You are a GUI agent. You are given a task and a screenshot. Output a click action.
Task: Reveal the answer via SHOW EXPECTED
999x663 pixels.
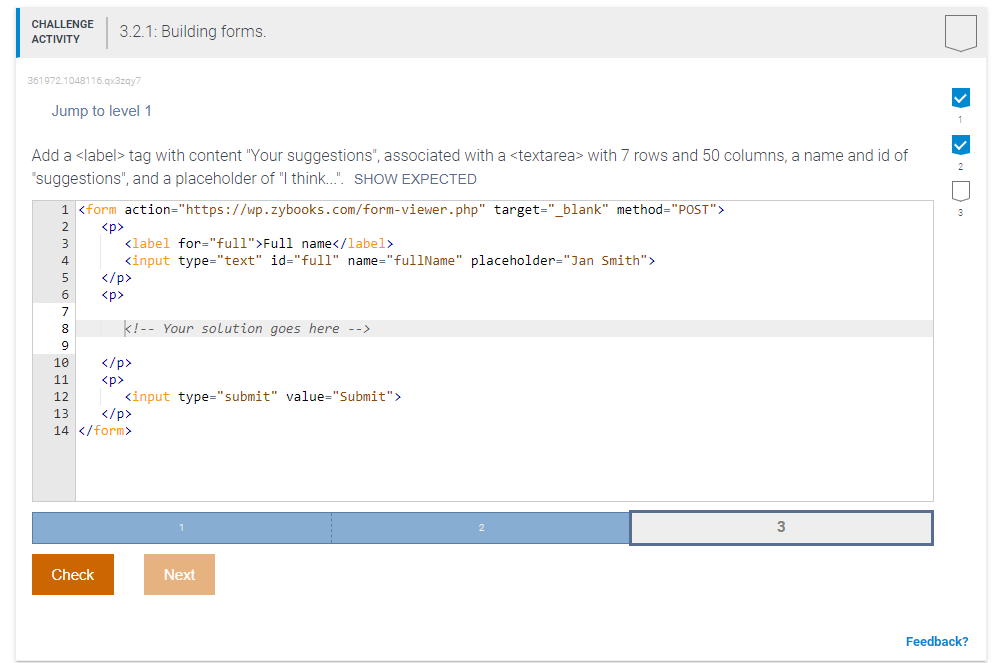[x=416, y=179]
